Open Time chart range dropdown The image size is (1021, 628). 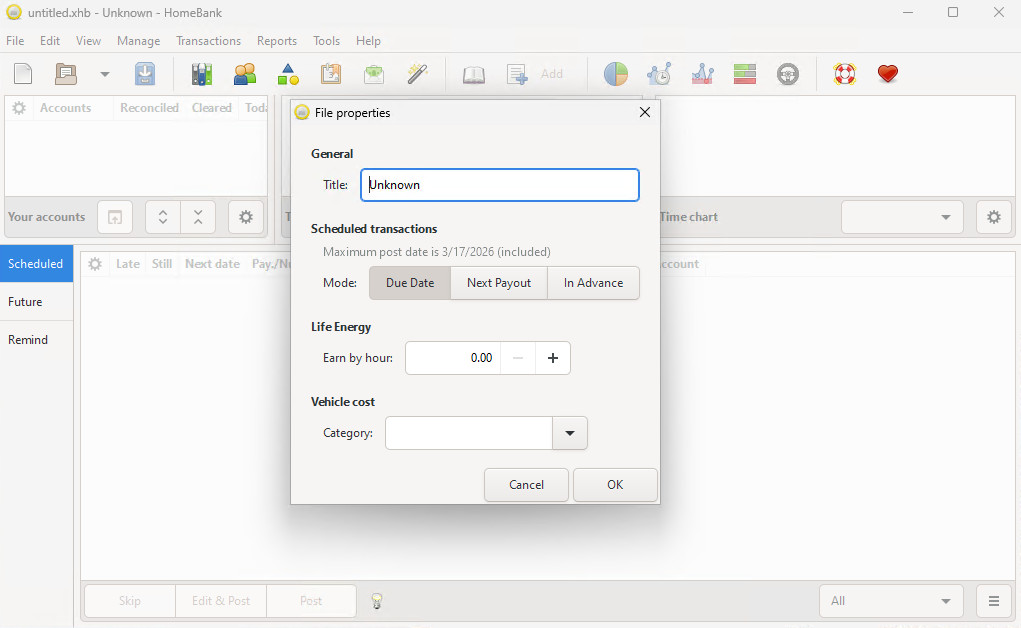coord(902,217)
